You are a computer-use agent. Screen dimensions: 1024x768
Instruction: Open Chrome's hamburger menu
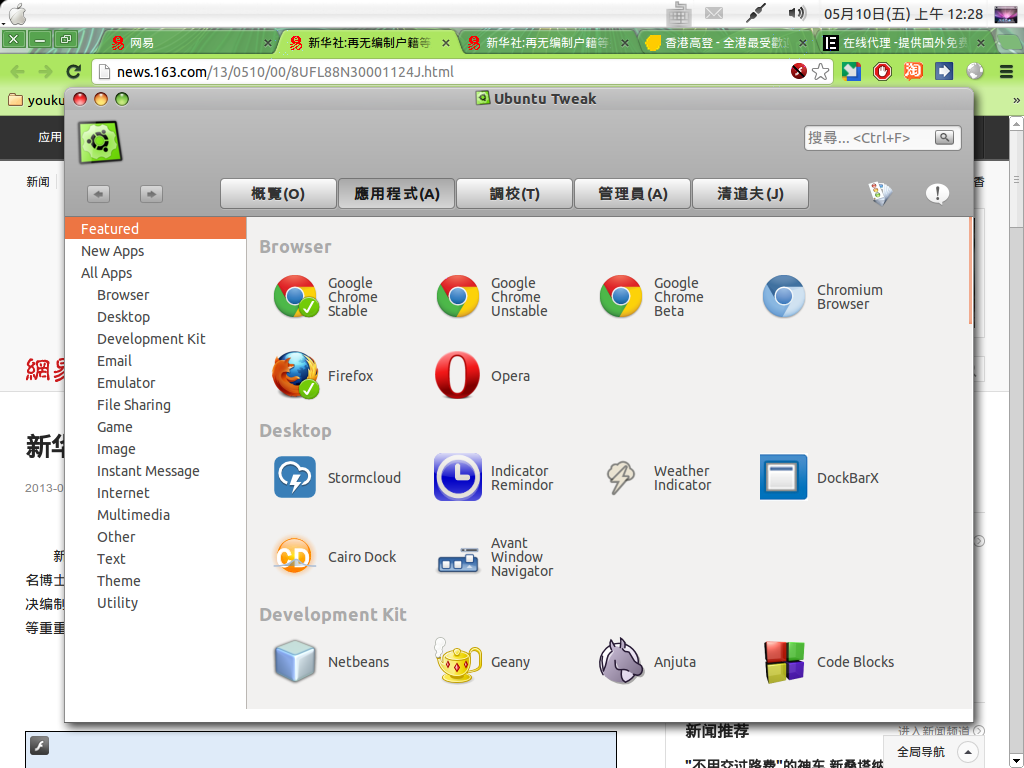pyautogui.click(x=1006, y=71)
